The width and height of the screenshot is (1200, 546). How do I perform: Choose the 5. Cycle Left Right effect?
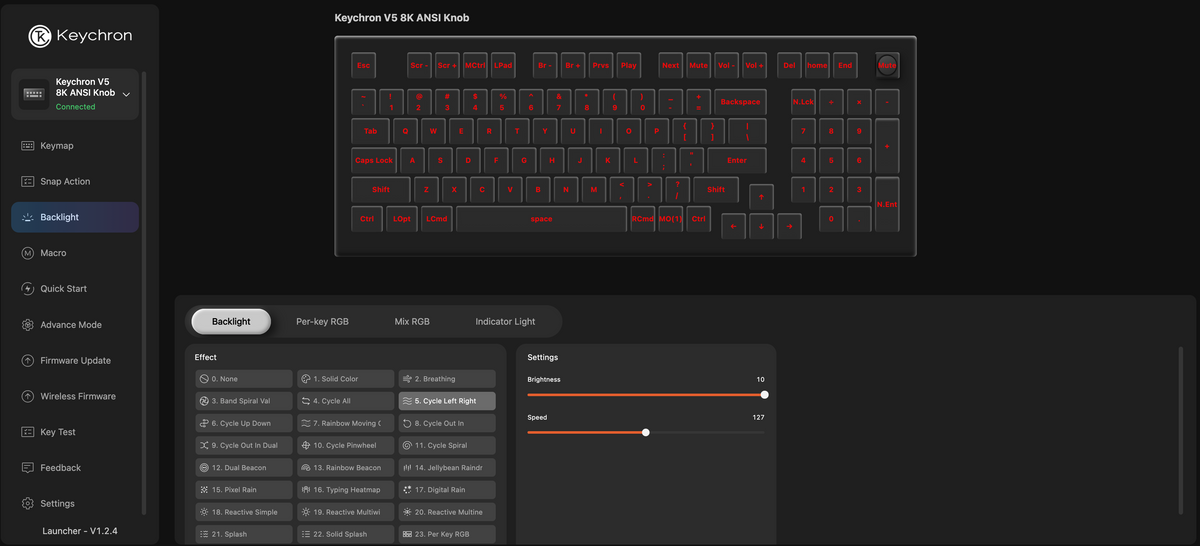[x=447, y=401]
